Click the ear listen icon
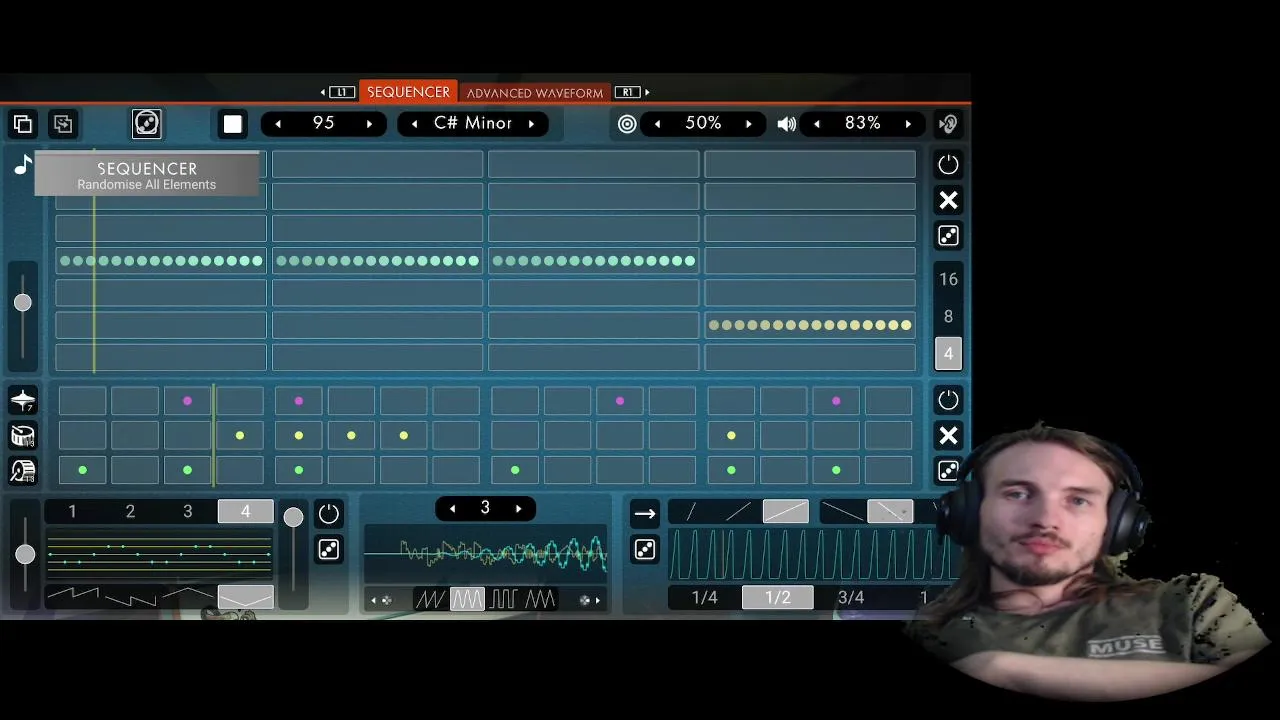This screenshot has width=1280, height=720. [948, 124]
